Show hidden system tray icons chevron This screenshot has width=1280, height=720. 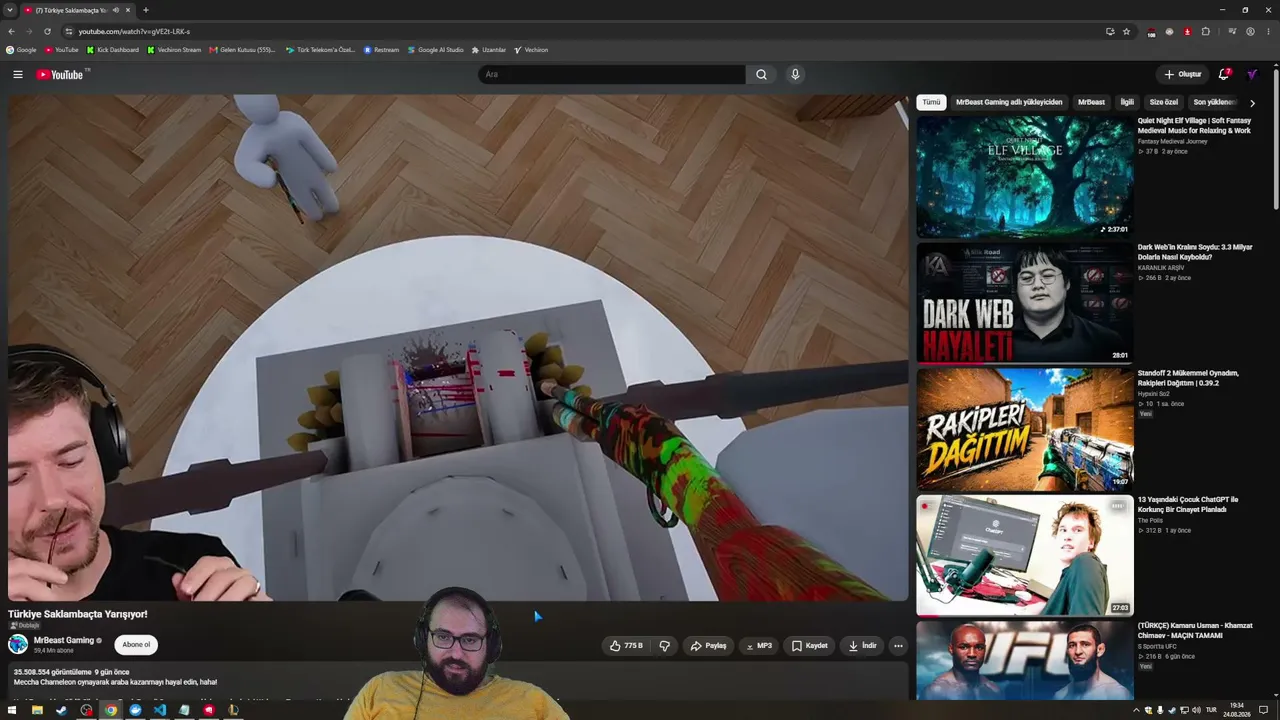pyautogui.click(x=1136, y=710)
